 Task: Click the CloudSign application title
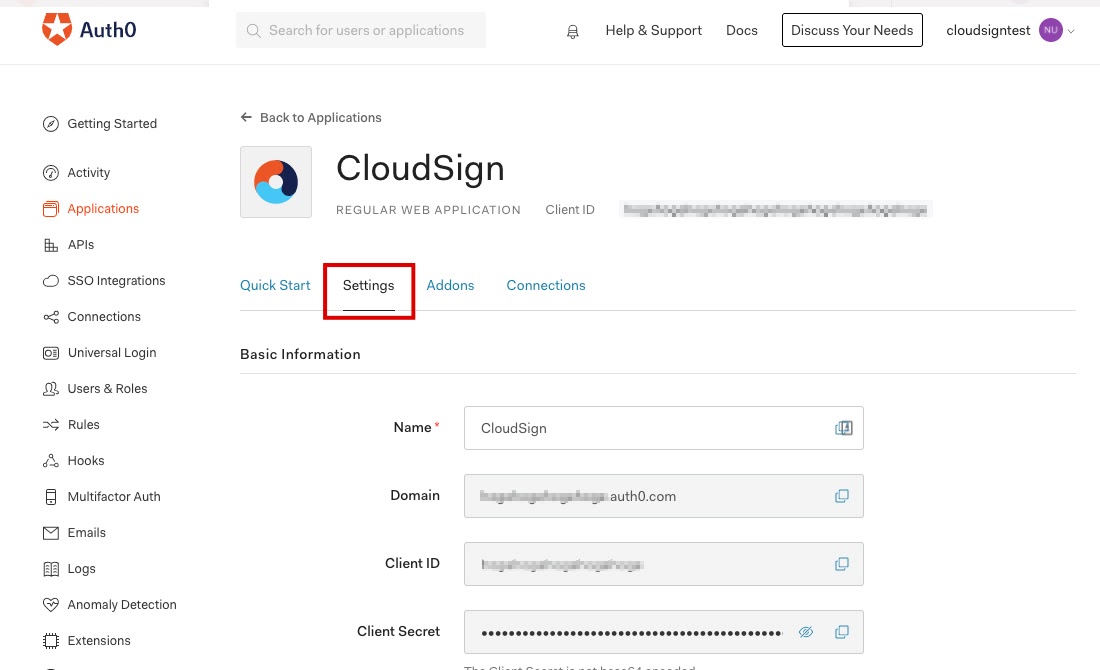420,169
